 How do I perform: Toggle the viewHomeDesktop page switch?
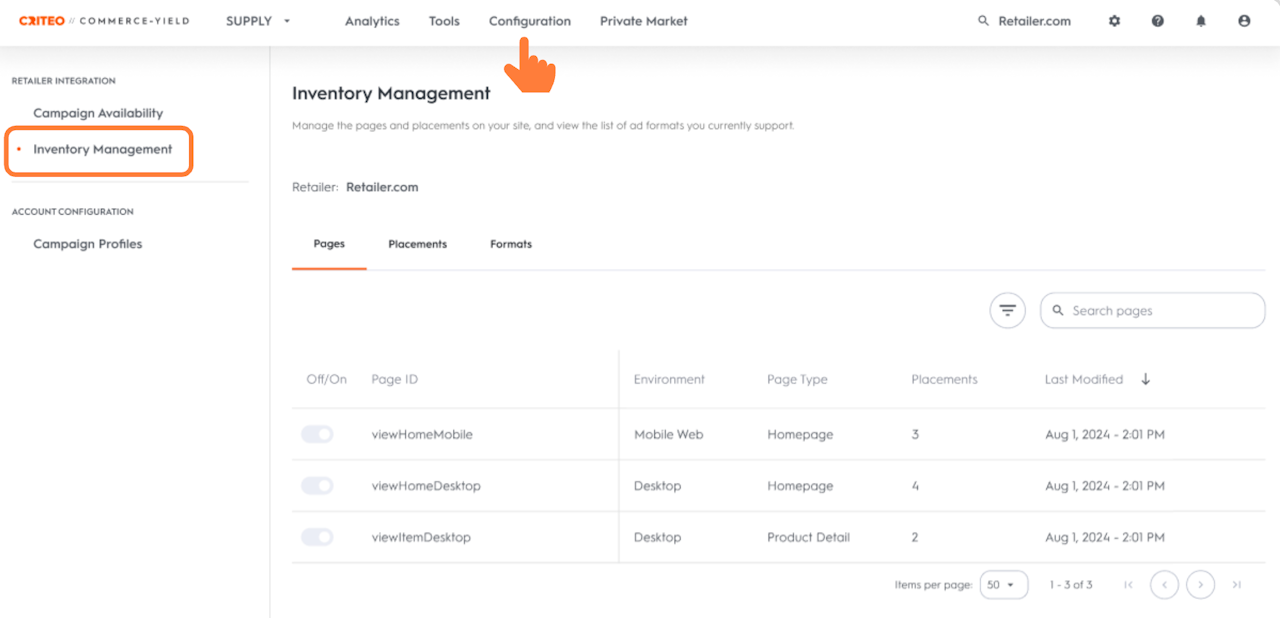click(x=317, y=485)
